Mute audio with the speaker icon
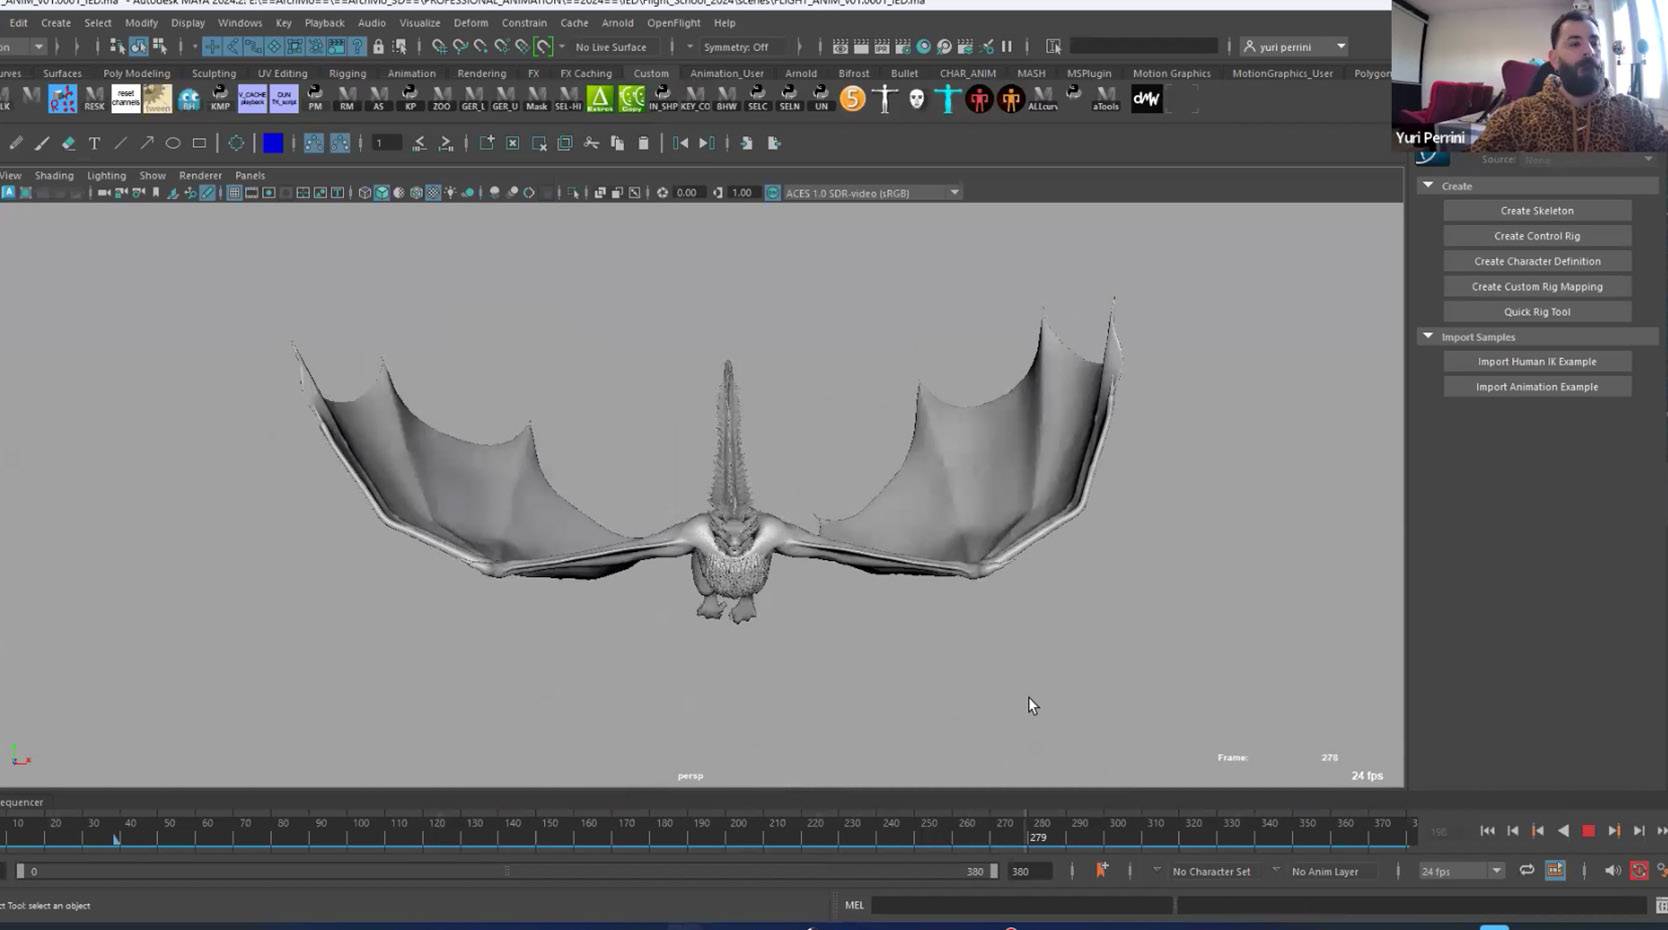The width and height of the screenshot is (1668, 930). click(x=1612, y=871)
